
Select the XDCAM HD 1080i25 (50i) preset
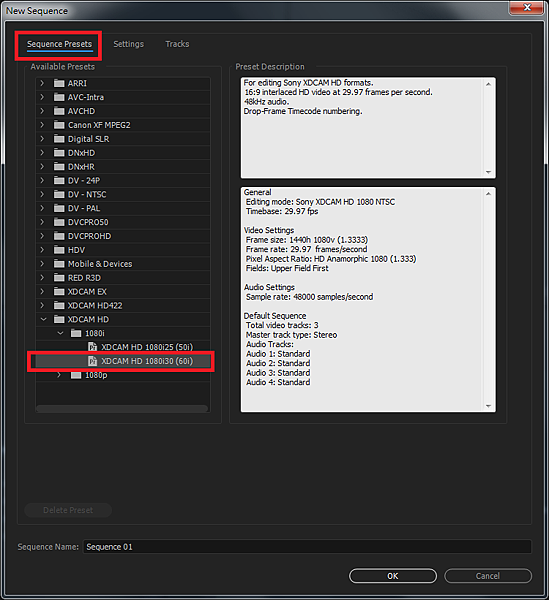tap(147, 347)
